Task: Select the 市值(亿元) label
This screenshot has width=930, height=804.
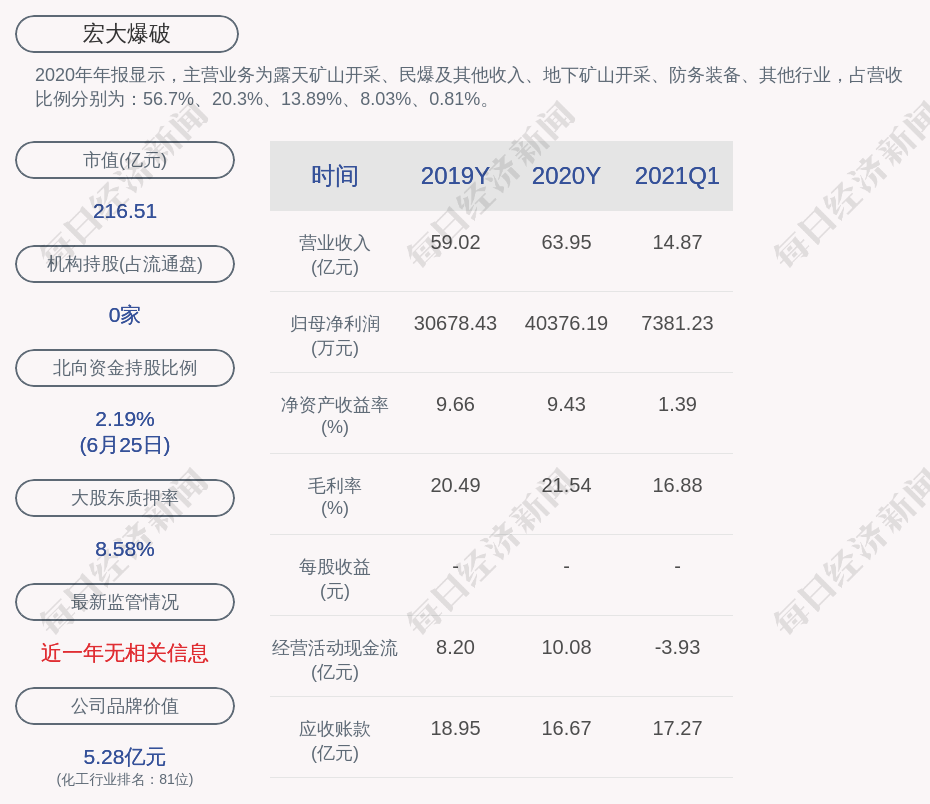Action: click(125, 160)
